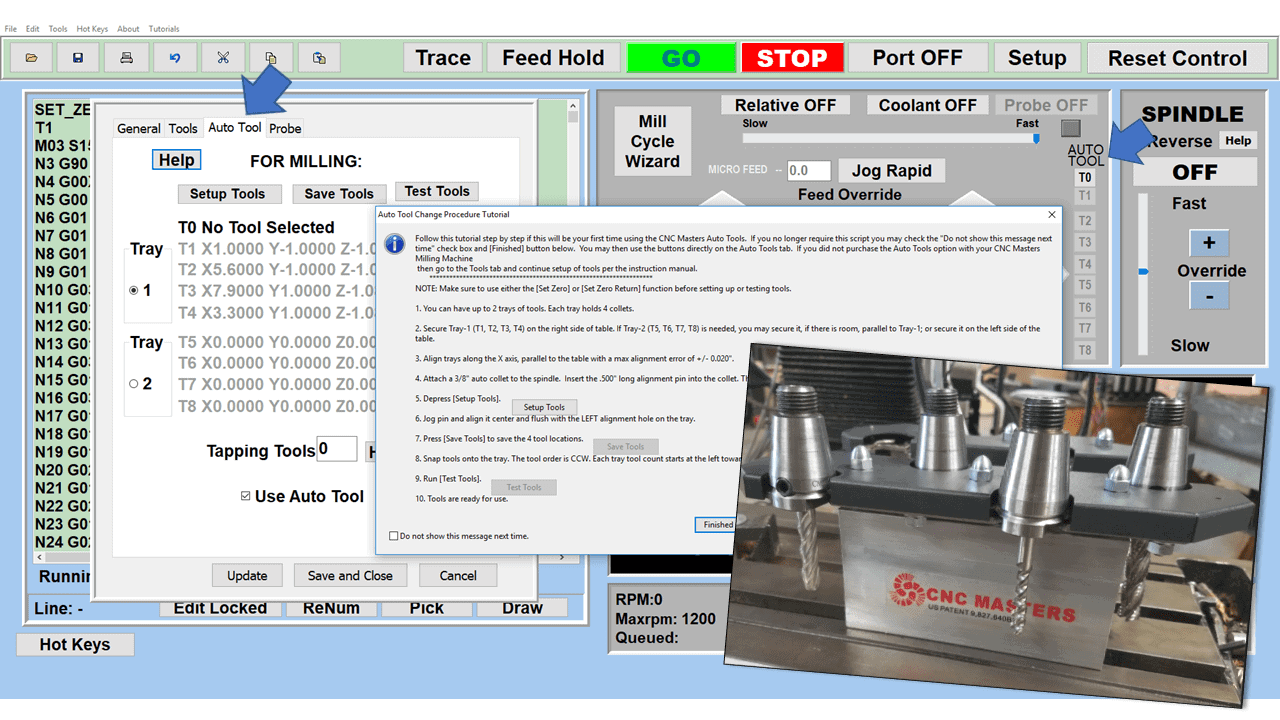Click the green GO button
Screen dimensions: 1280x720
681,58
